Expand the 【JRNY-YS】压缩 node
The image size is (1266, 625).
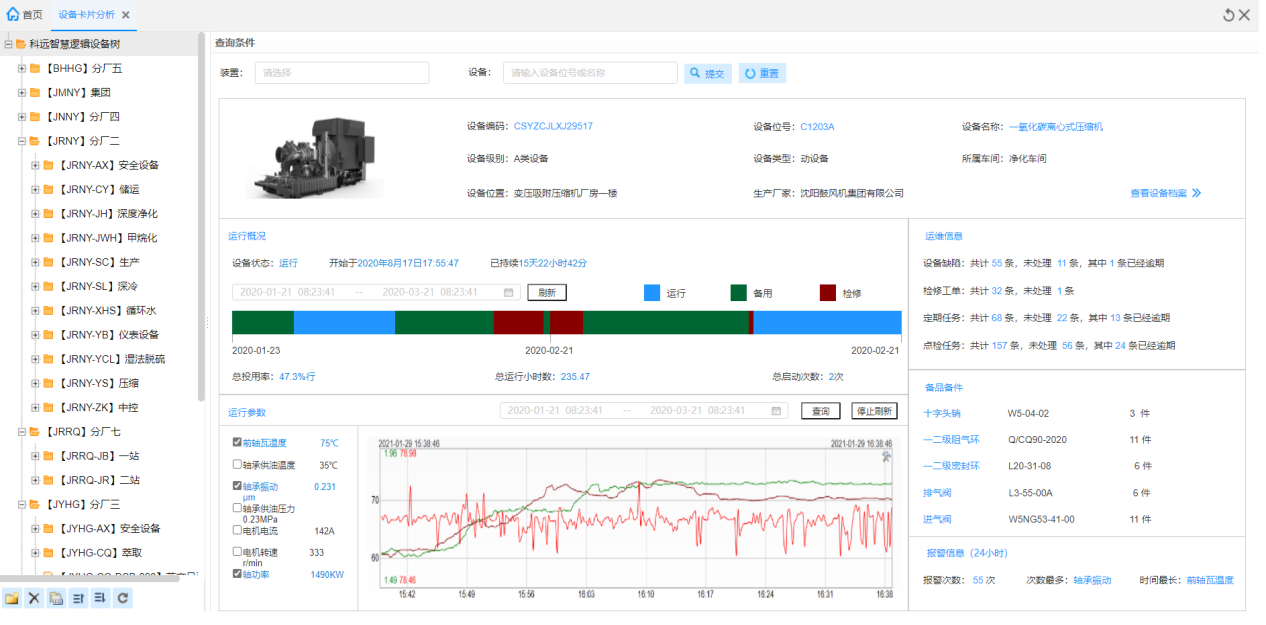35,383
